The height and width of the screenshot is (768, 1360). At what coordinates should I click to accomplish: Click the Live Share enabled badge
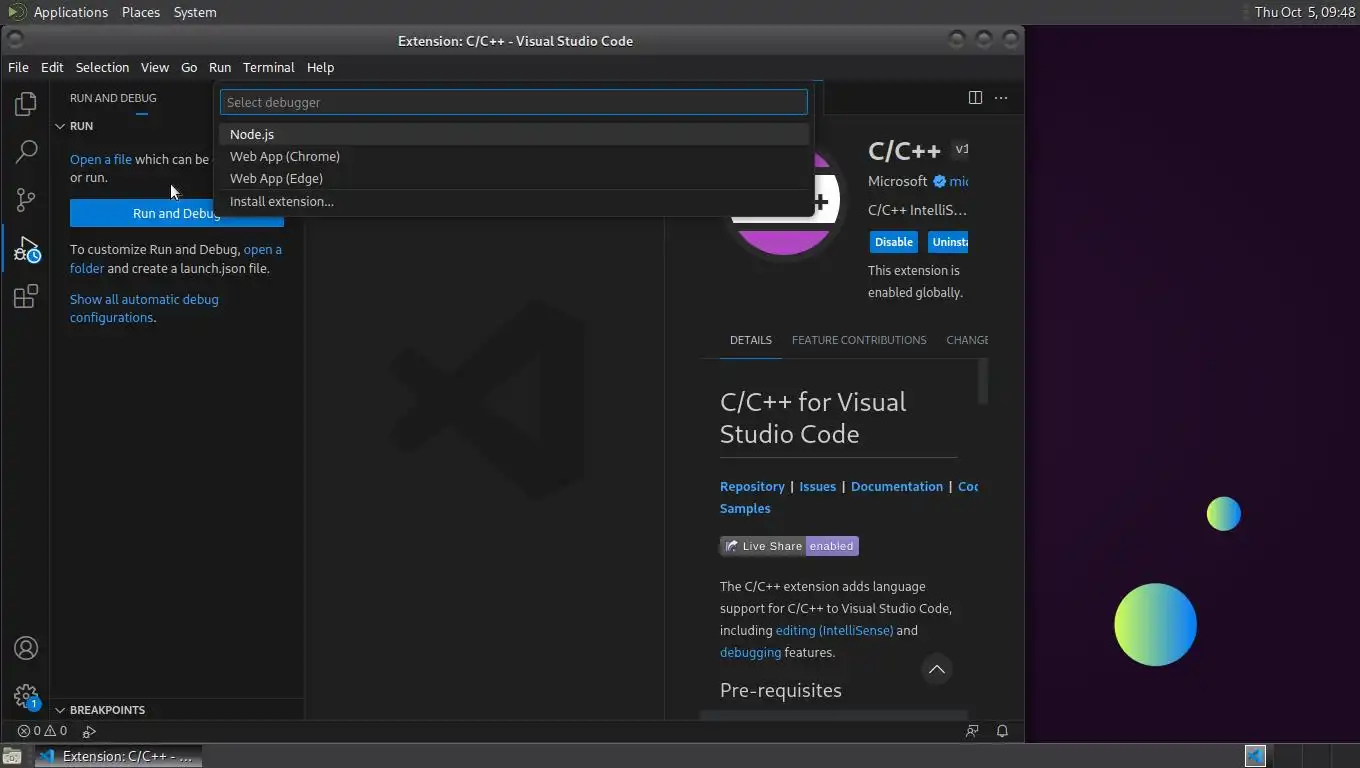[x=789, y=546]
